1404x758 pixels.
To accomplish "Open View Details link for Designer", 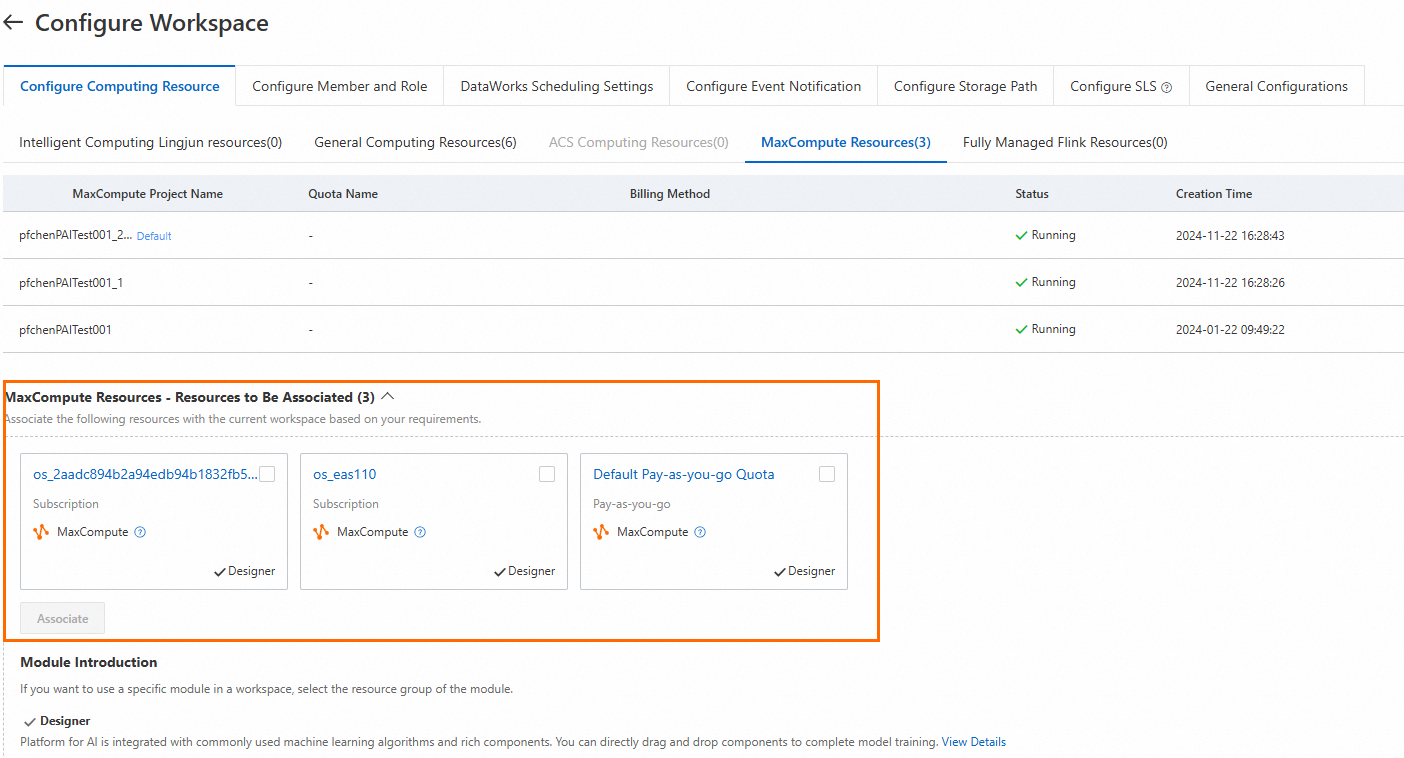I will click(973, 742).
